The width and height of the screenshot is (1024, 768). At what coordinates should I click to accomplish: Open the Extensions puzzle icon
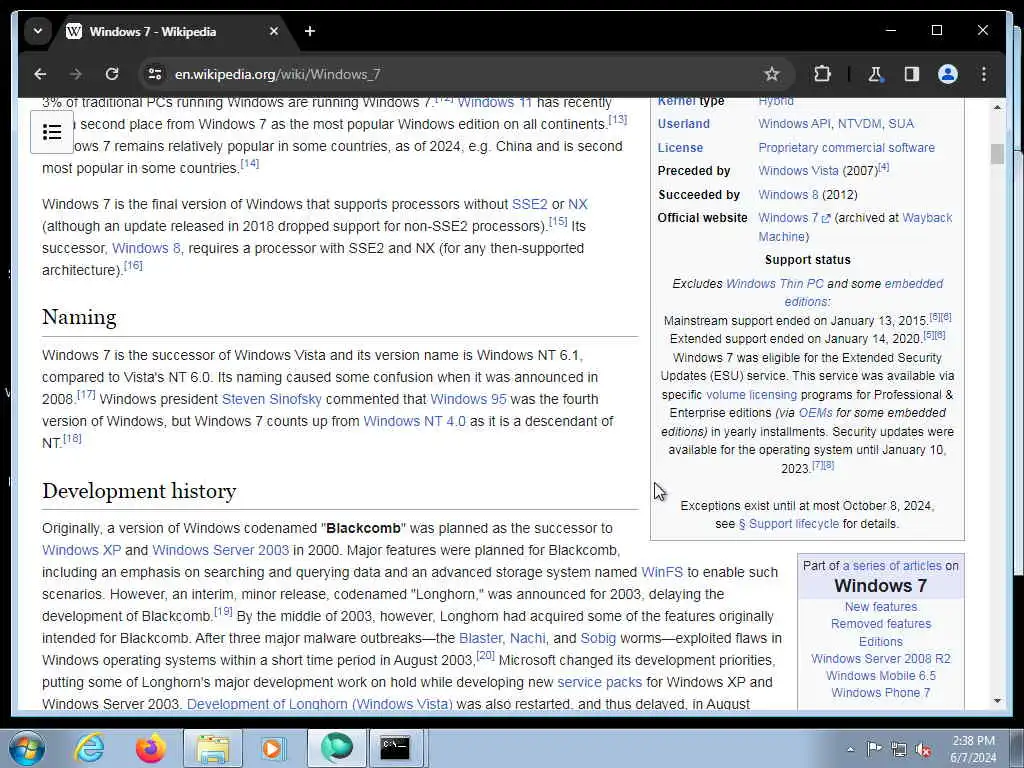[x=822, y=74]
